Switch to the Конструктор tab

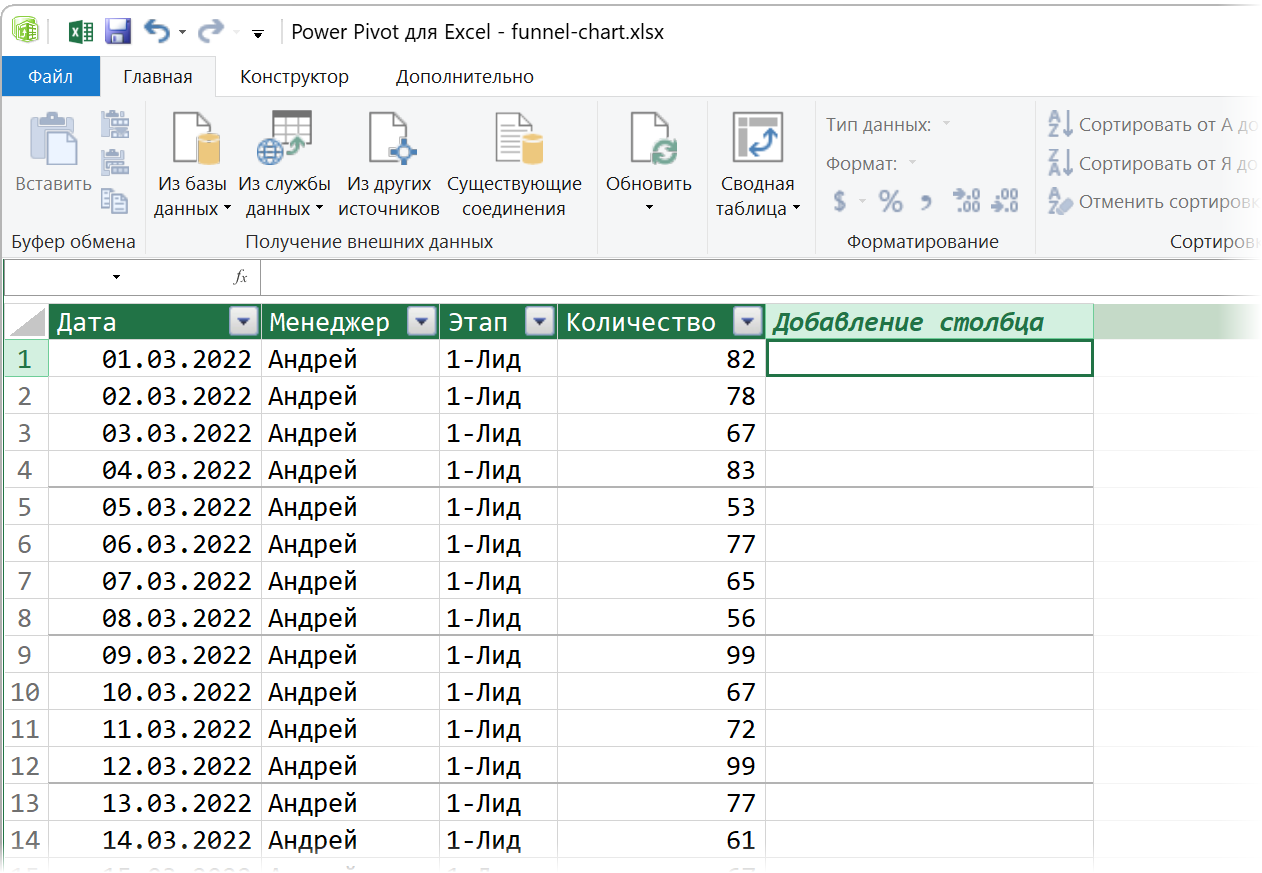(294, 77)
